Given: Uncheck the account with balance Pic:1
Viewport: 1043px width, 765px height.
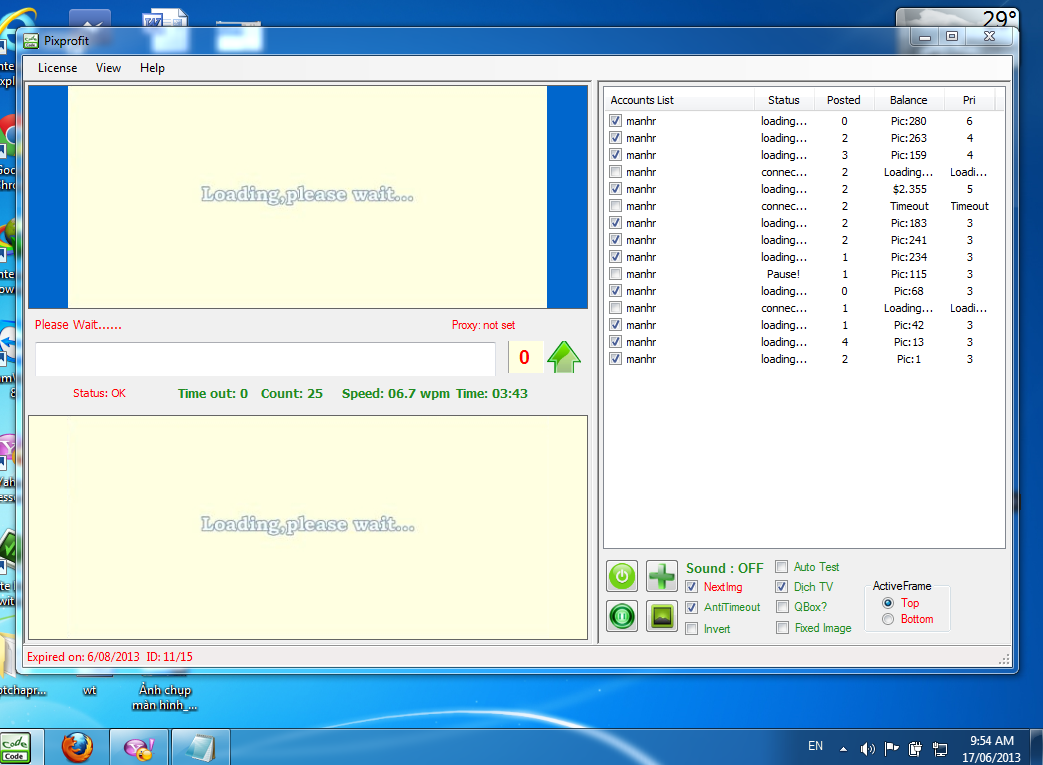Looking at the screenshot, I should coord(615,359).
